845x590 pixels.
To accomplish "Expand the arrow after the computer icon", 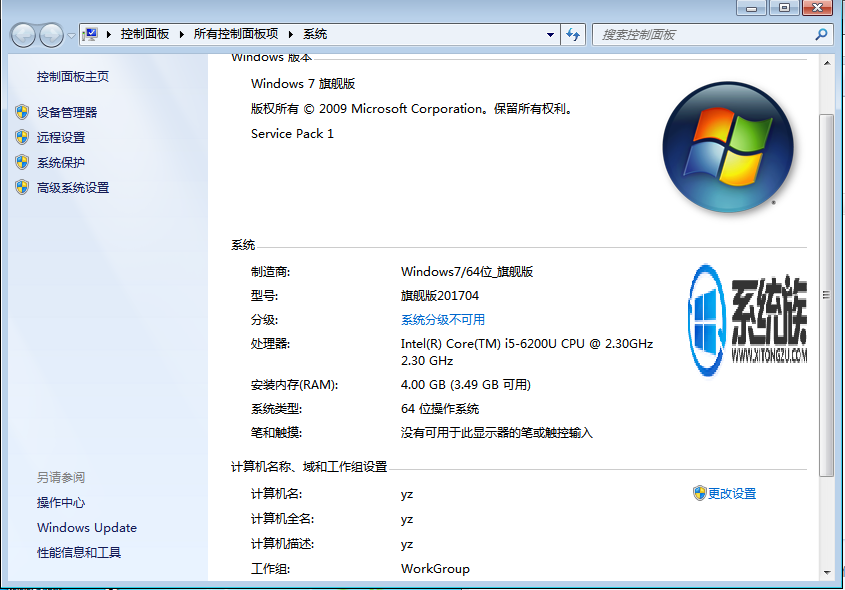I will point(108,34).
